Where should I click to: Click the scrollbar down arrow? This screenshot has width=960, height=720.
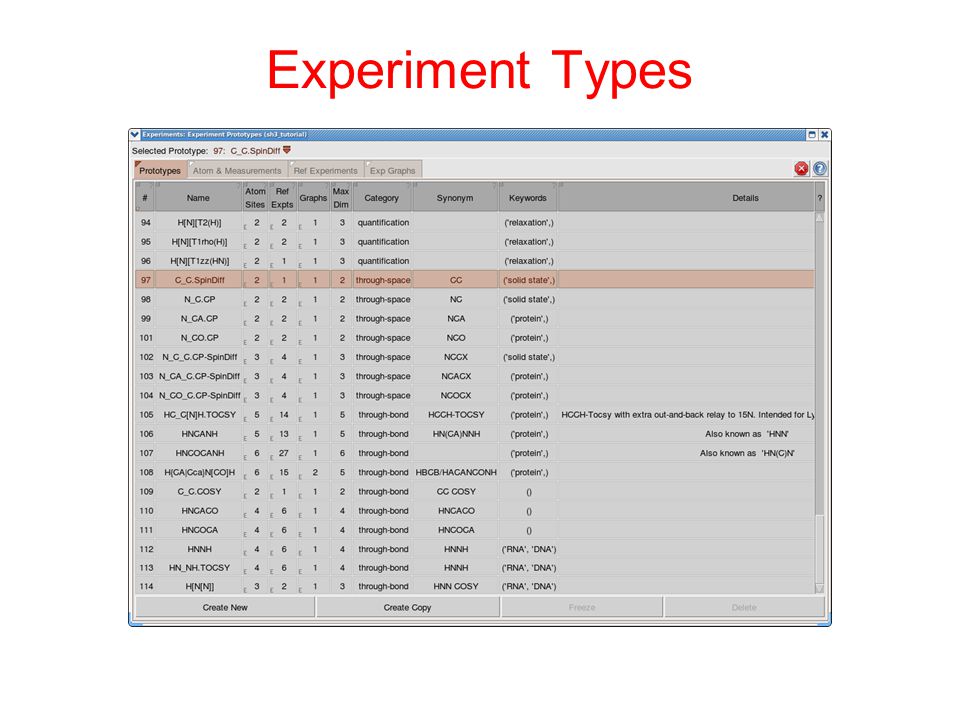[820, 589]
